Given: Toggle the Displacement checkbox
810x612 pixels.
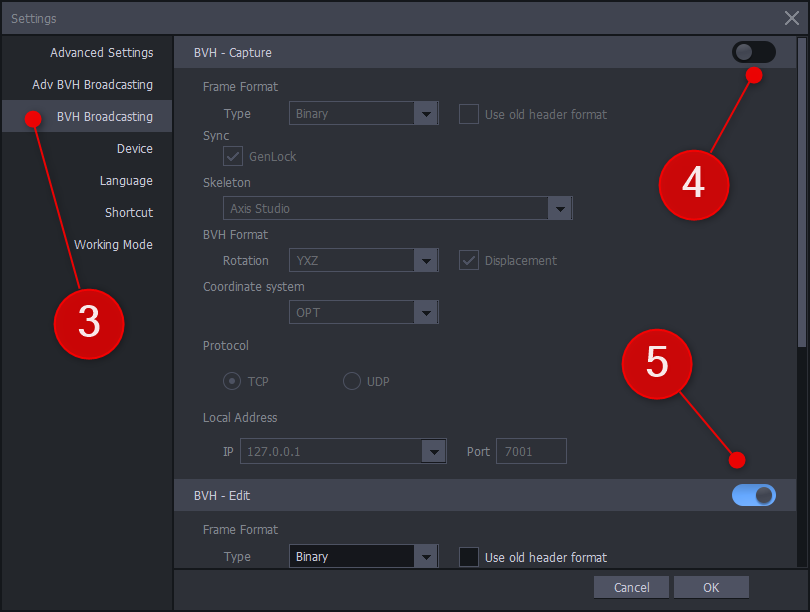Looking at the screenshot, I should tap(469, 260).
